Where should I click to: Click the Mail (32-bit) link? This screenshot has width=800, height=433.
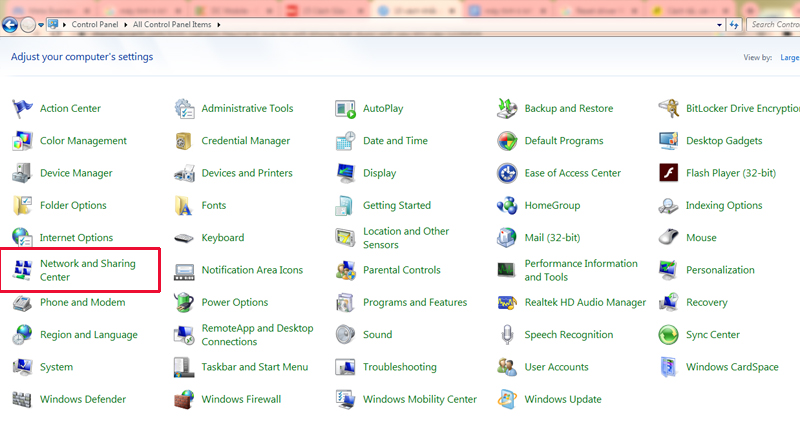pos(552,238)
